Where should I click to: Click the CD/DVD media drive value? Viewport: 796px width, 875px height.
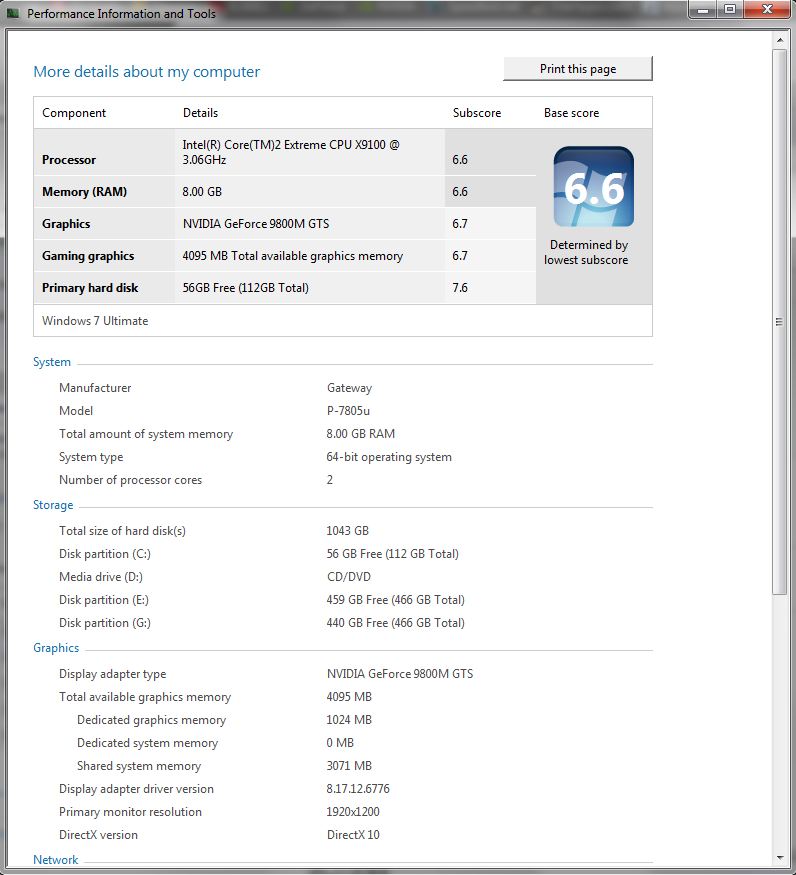(349, 576)
